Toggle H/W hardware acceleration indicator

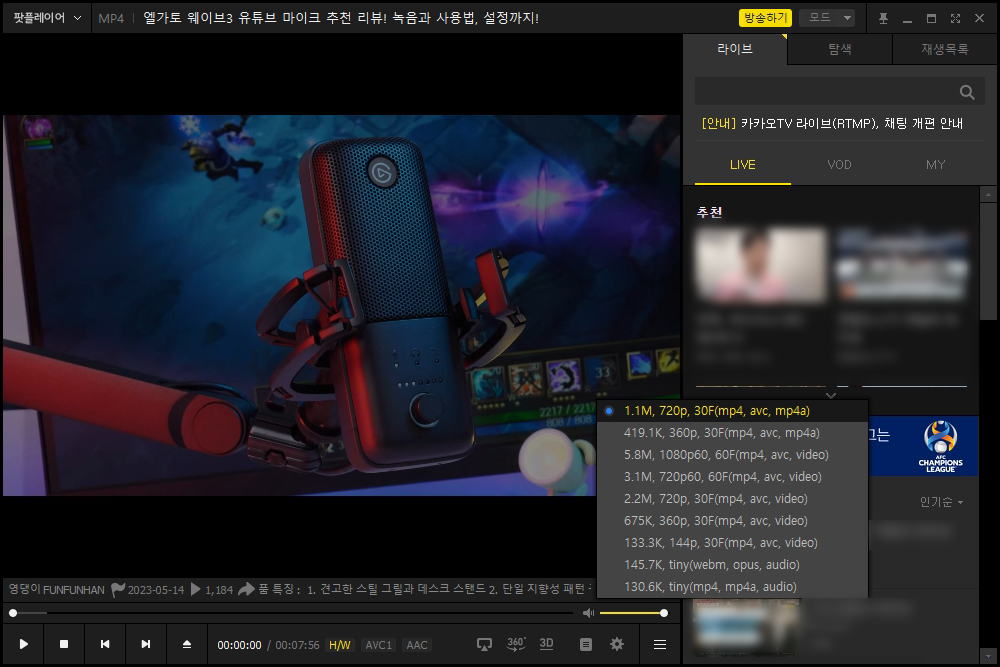pos(339,645)
